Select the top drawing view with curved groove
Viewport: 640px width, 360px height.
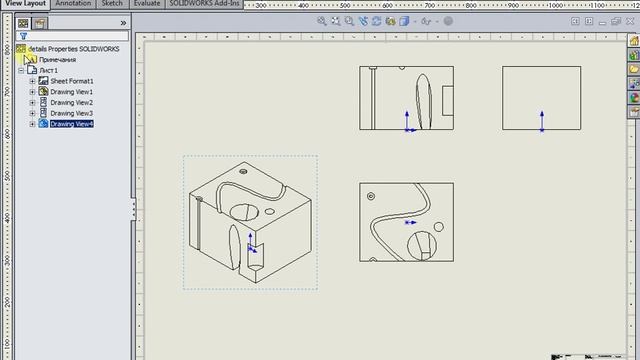click(407, 222)
